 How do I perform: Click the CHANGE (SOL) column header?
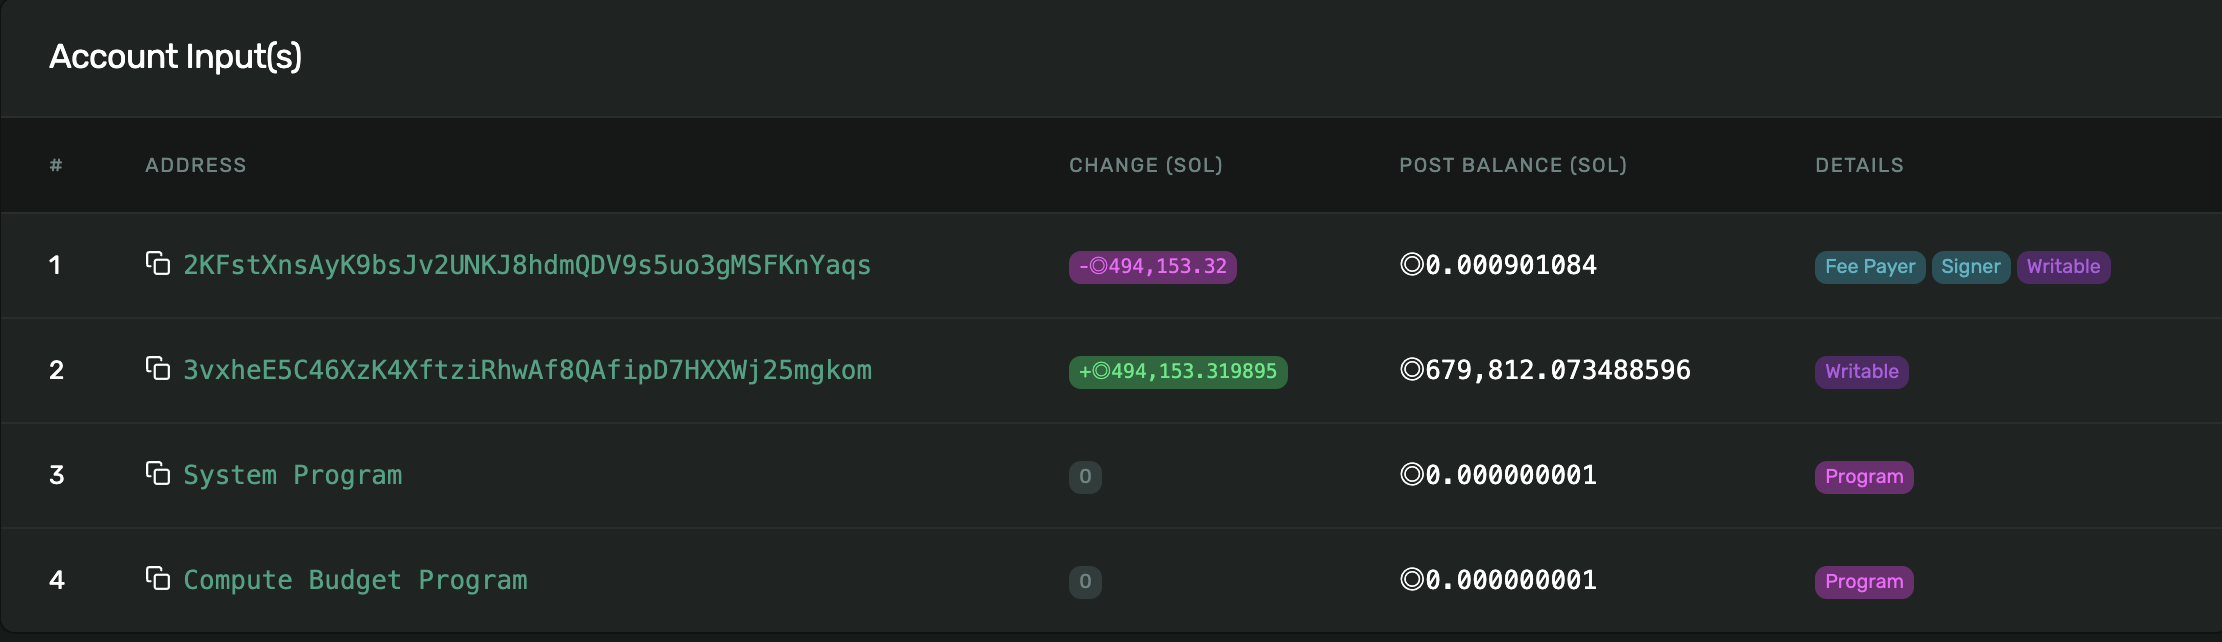click(1146, 165)
